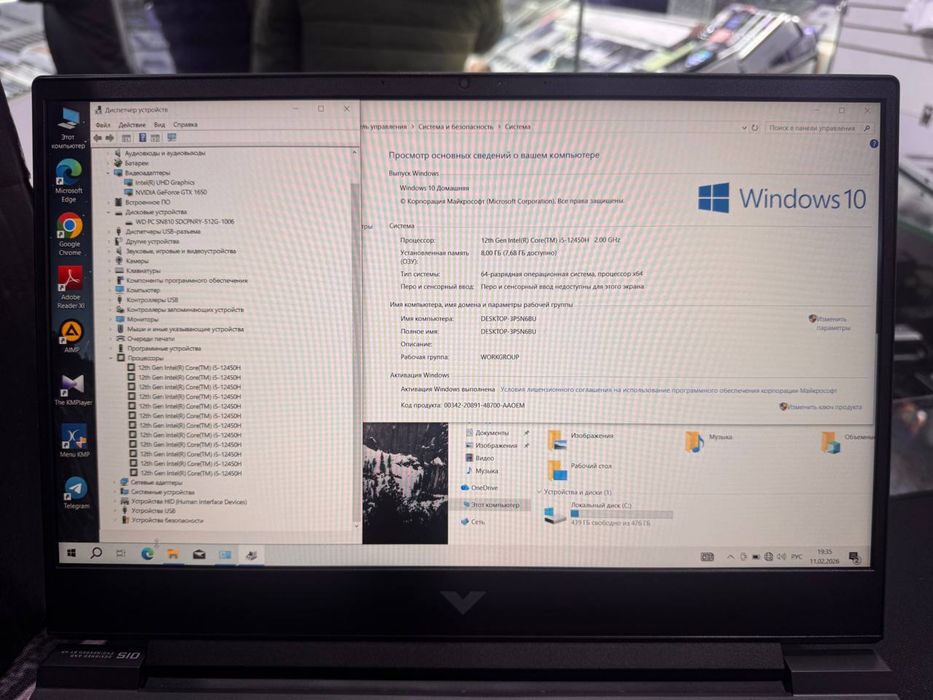Click the control panel search field
Screen dimensions: 933x700
pos(819,128)
